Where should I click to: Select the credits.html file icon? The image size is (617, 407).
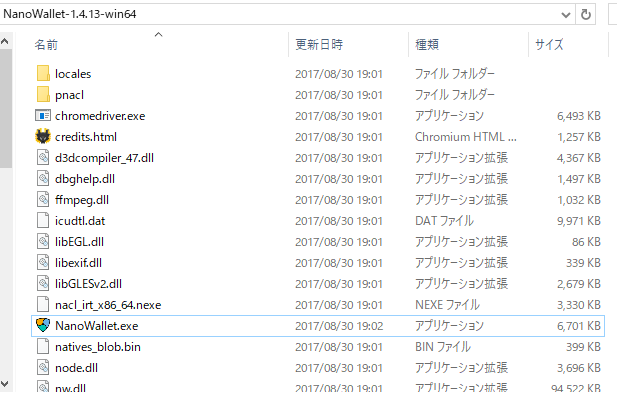pyautogui.click(x=42, y=136)
